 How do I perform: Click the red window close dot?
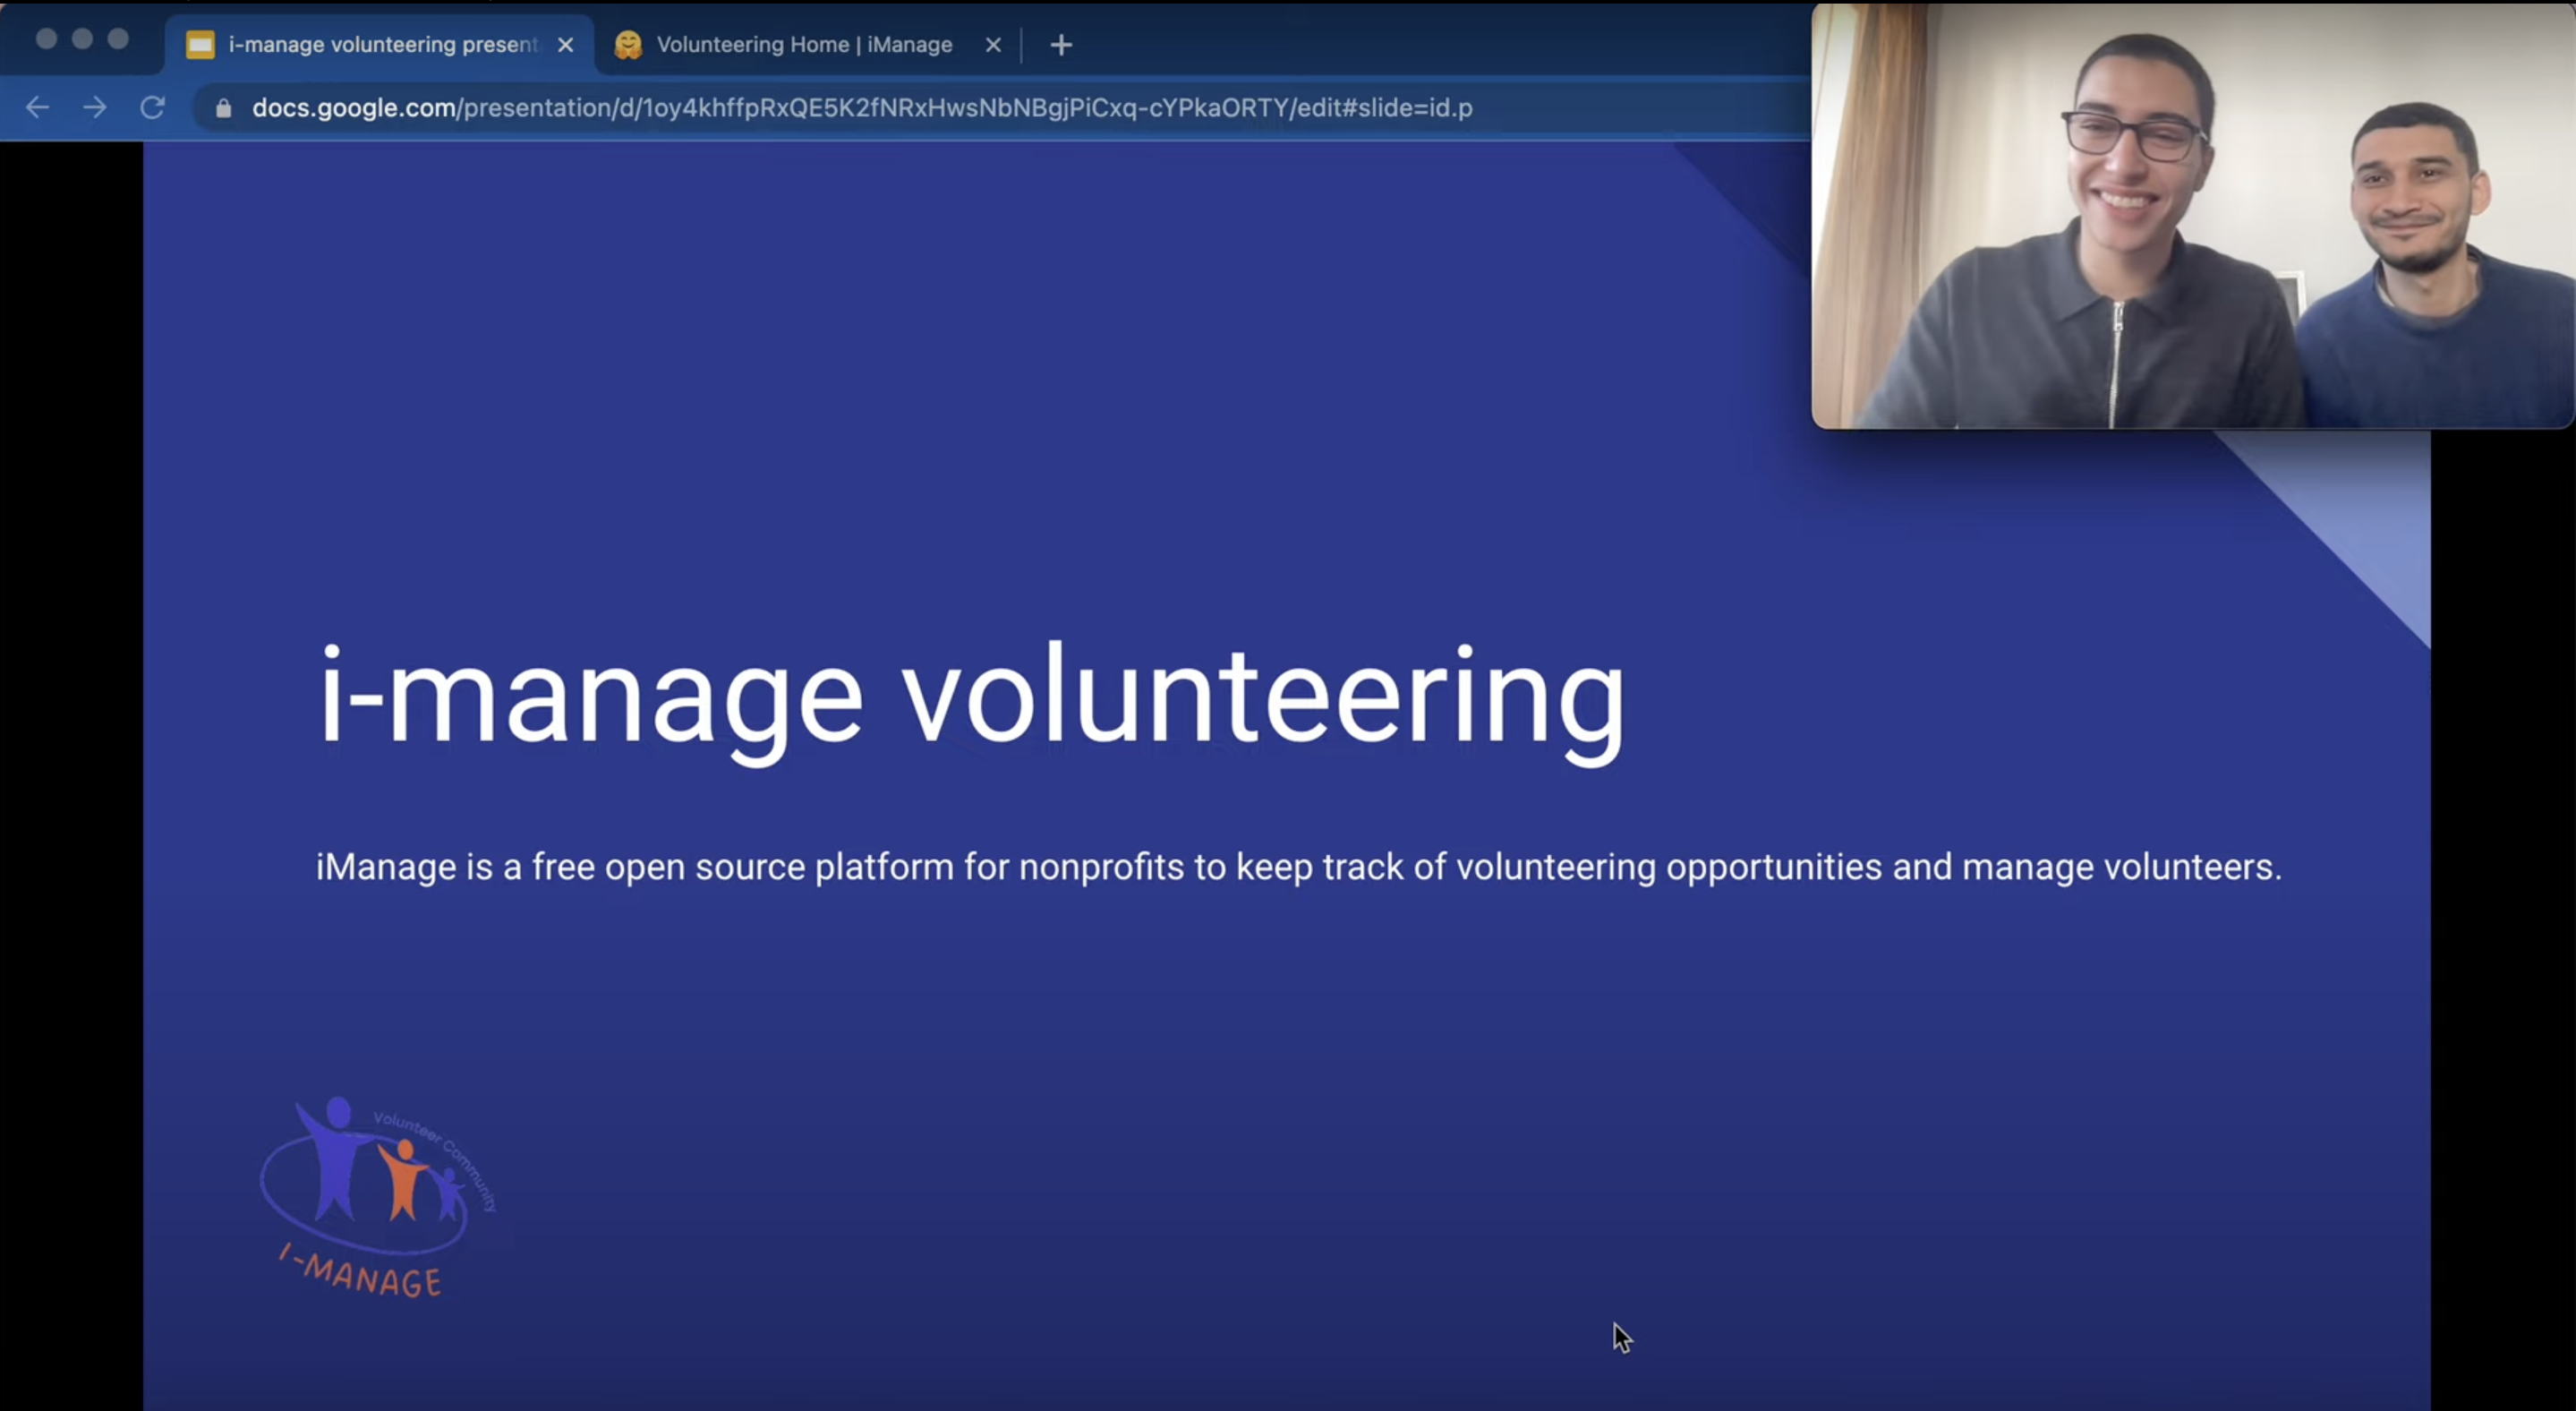tap(46, 39)
